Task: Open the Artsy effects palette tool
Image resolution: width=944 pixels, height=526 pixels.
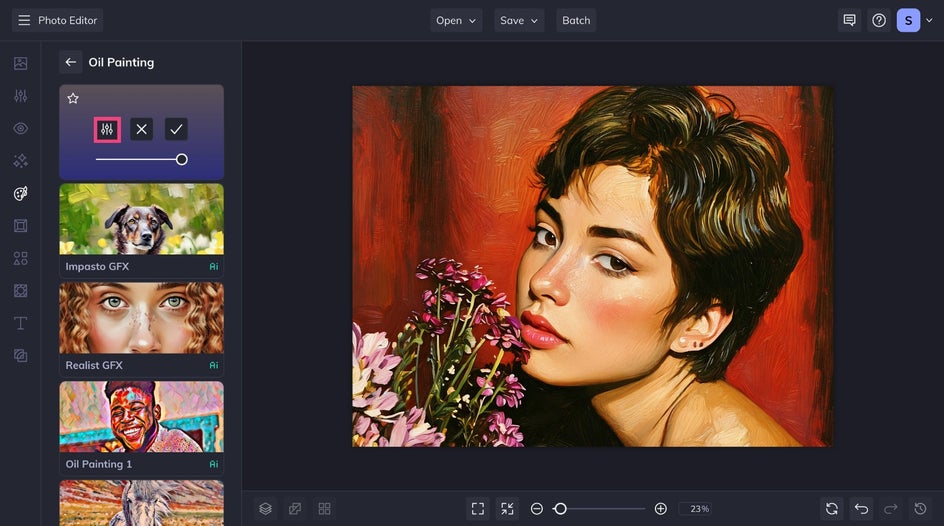Action: pyautogui.click(x=20, y=193)
